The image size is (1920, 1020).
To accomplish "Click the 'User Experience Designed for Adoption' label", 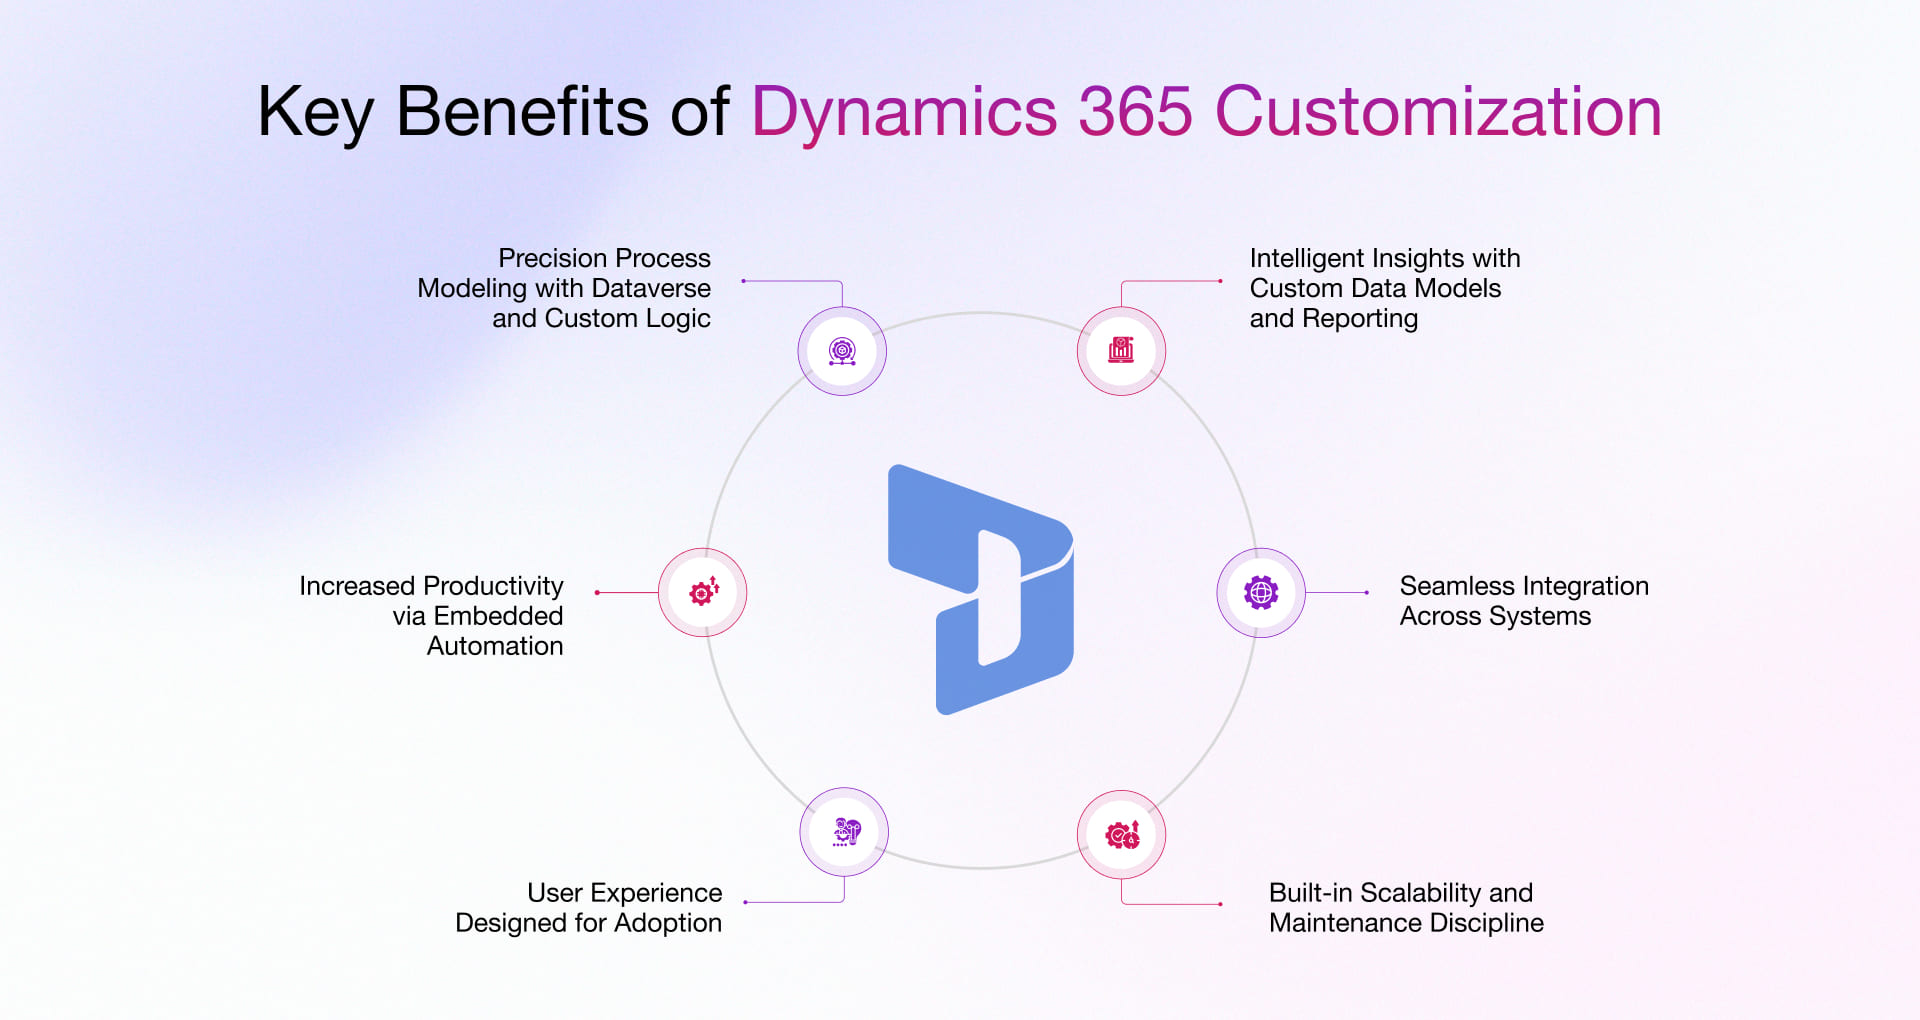I will pos(588,907).
